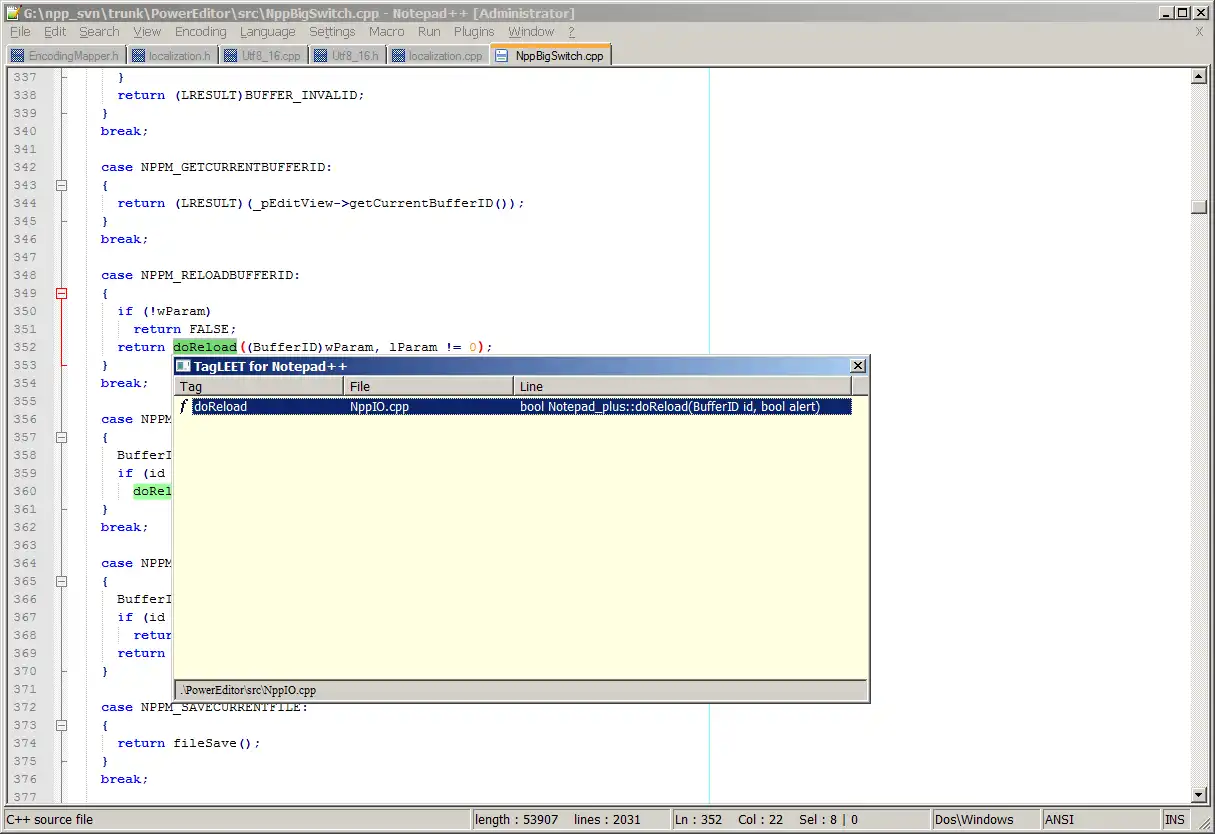The image size is (1215, 834).
Task: Collapse the red fold block at line 349
Action: pyautogui.click(x=61, y=293)
